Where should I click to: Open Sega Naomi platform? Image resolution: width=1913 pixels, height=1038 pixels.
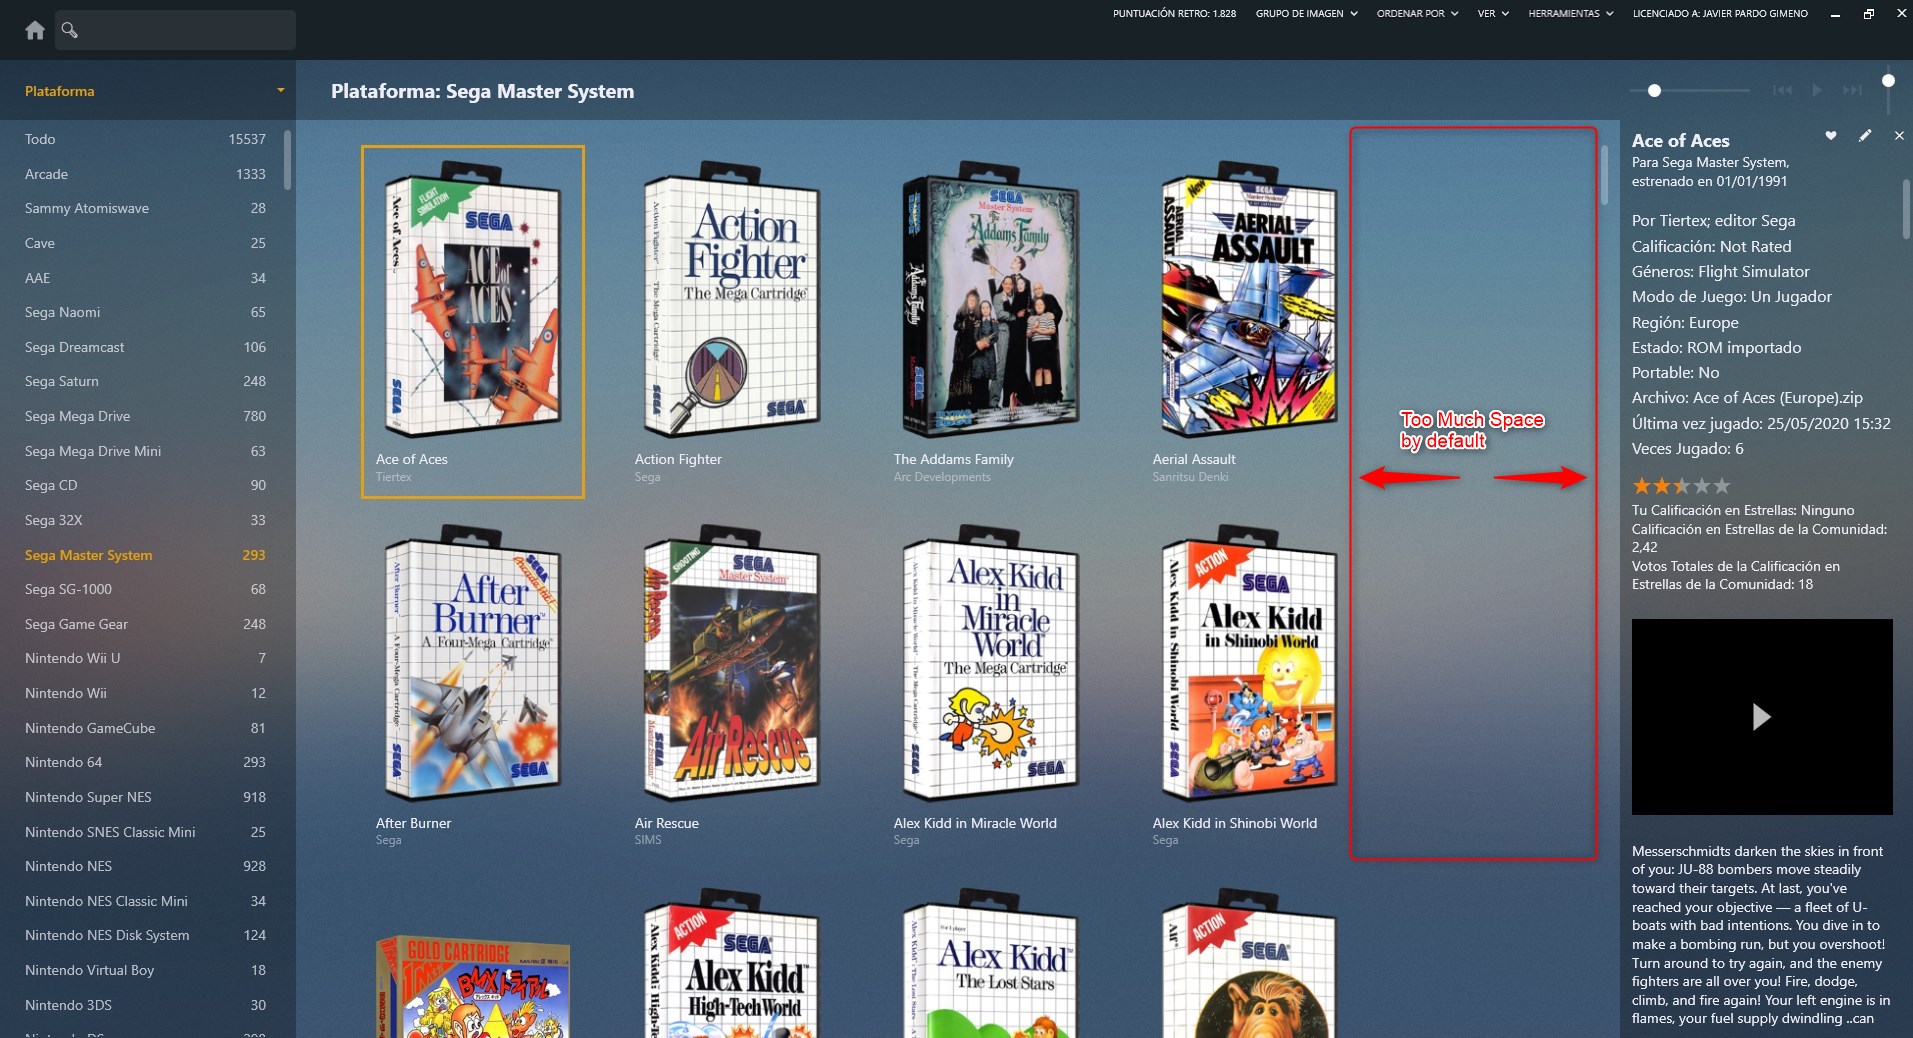pos(145,312)
